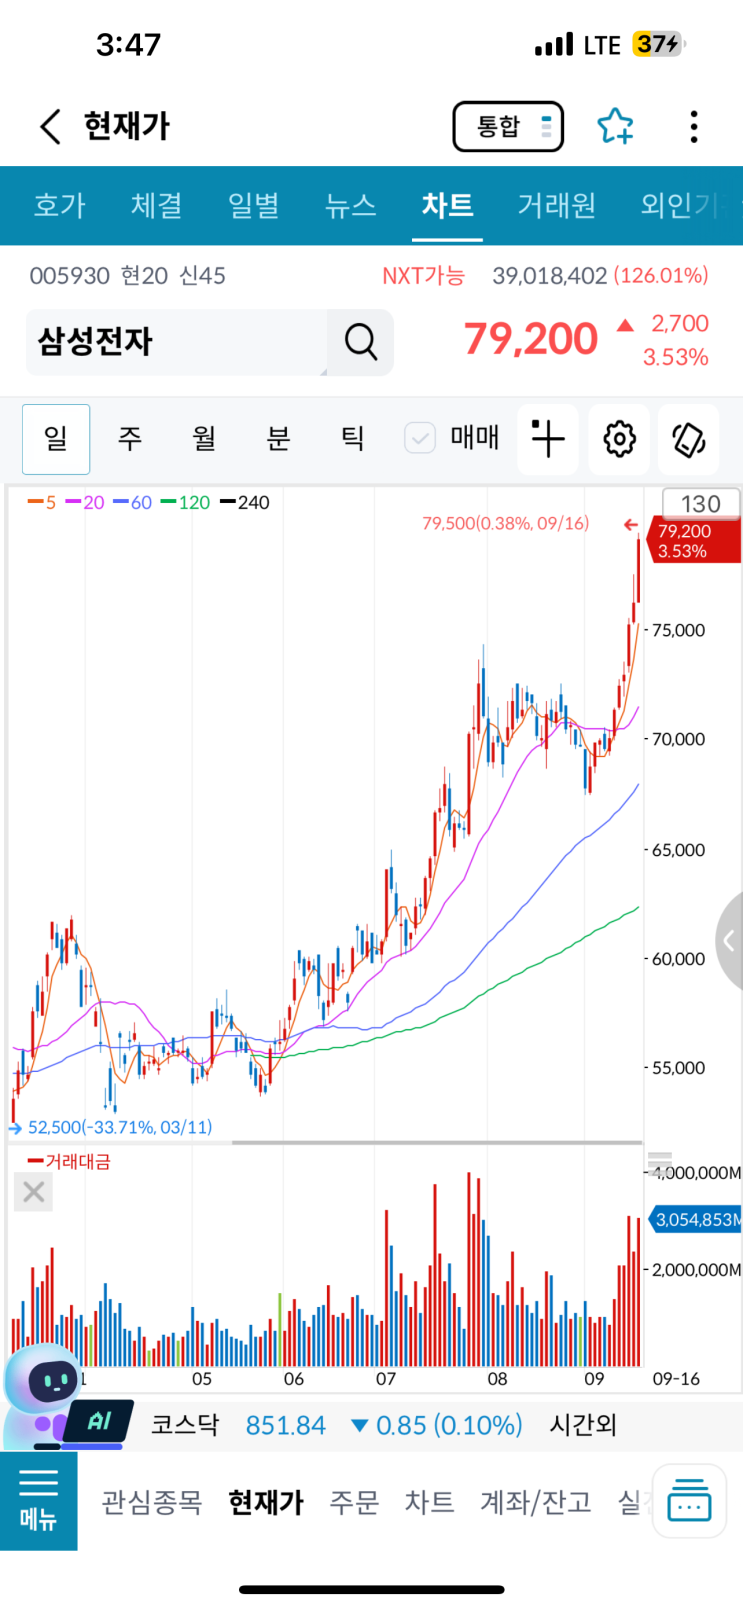Select the 분 minute chart period
This screenshot has height=1608, width=743.
278,438
